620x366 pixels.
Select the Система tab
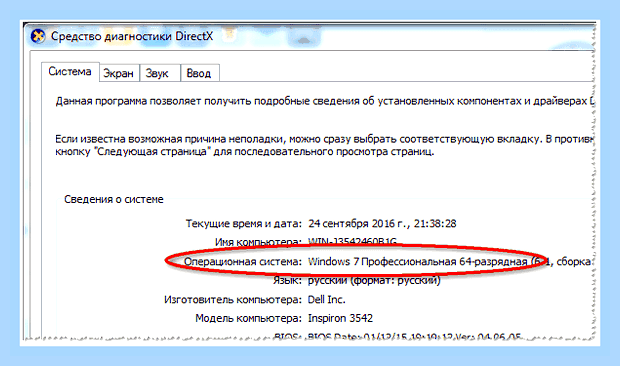pos(70,72)
